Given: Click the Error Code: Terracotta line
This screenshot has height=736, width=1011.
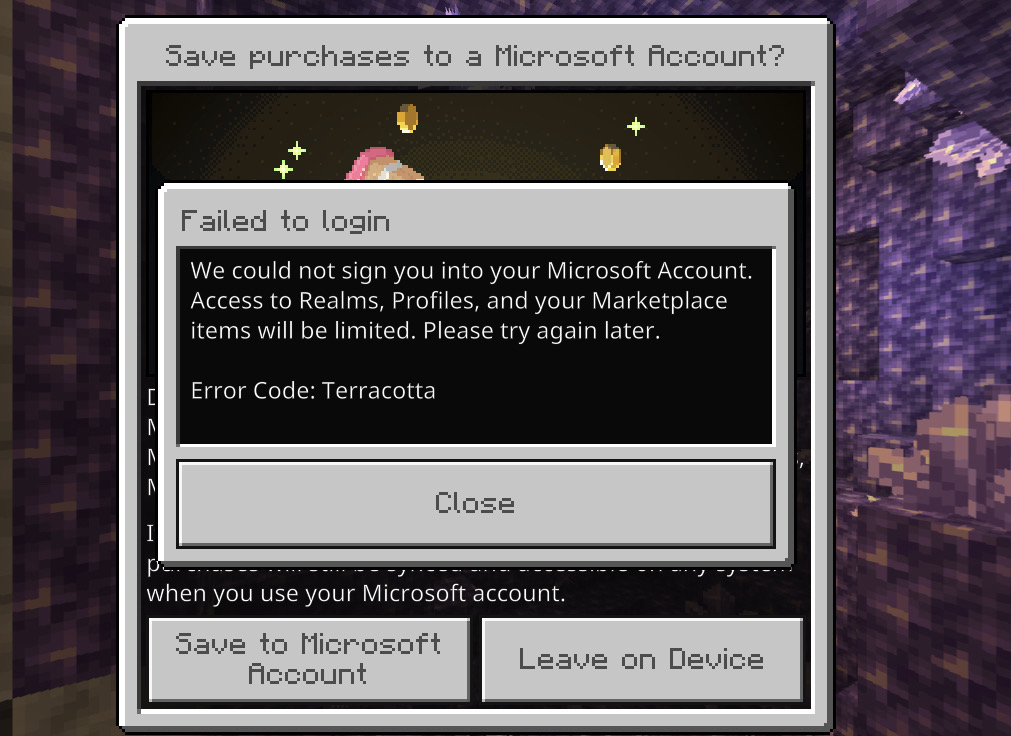Looking at the screenshot, I should pos(313,391).
